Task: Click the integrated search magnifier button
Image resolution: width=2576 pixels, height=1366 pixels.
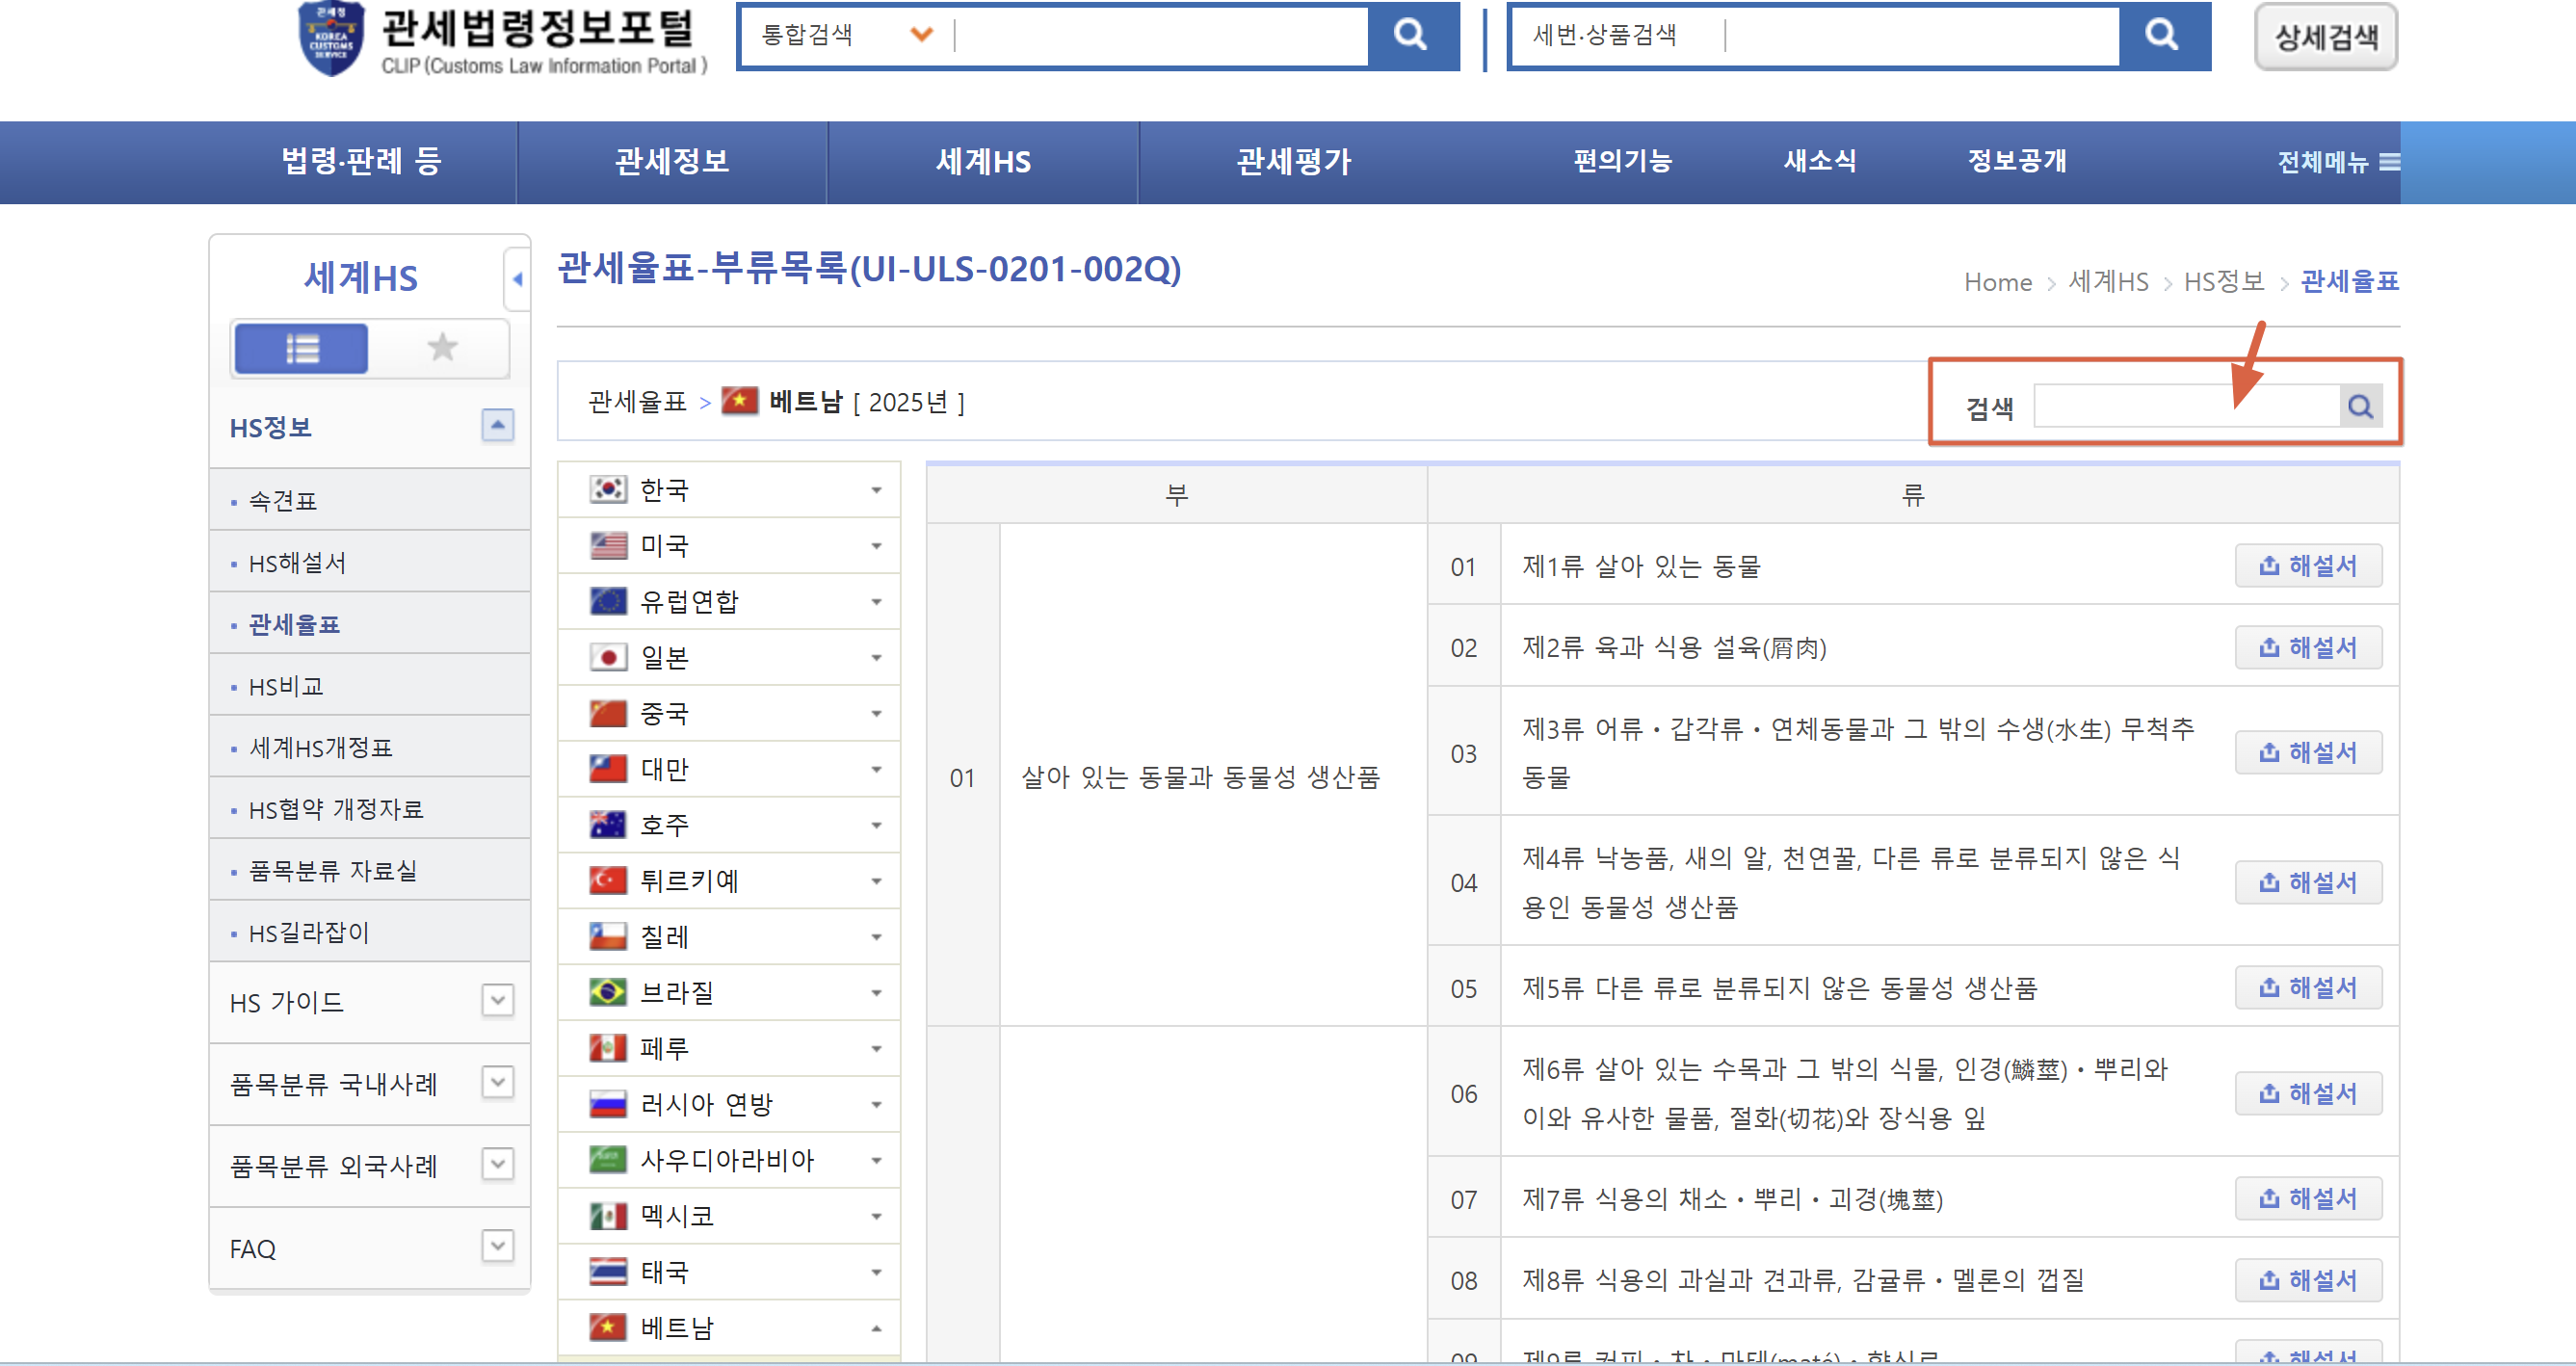Action: click(1411, 36)
